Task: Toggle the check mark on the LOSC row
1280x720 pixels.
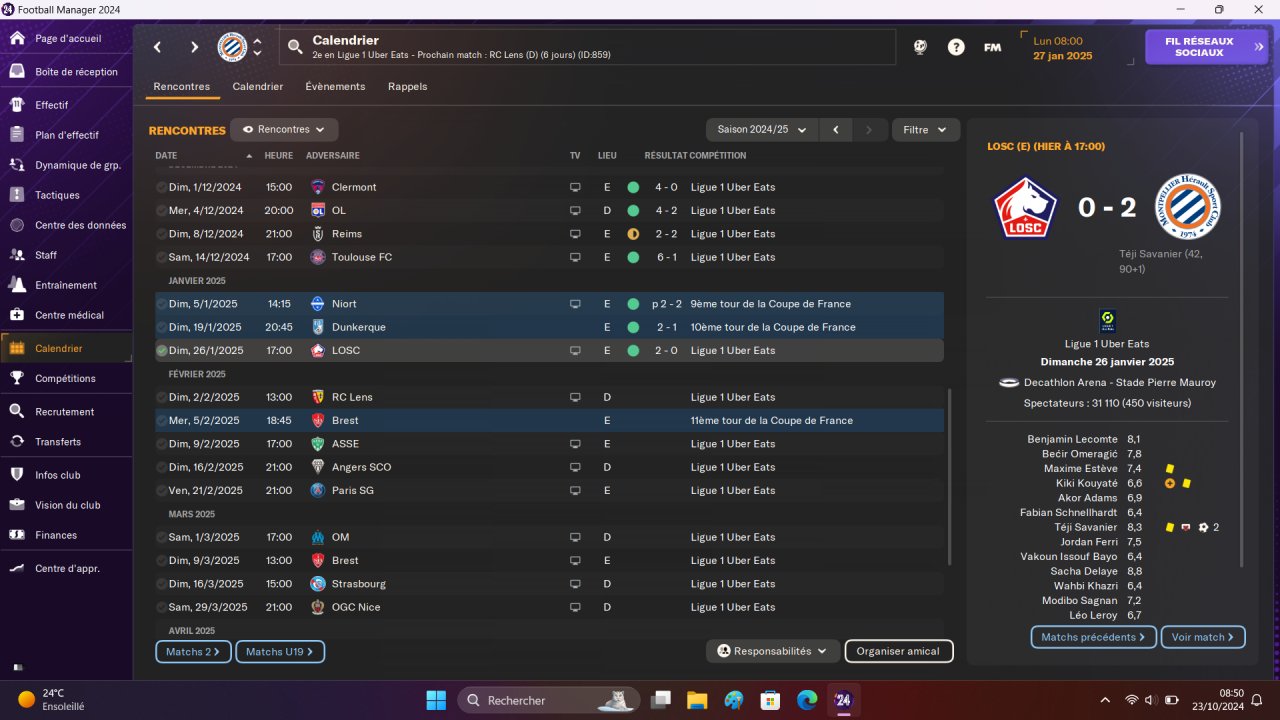Action: (162, 351)
